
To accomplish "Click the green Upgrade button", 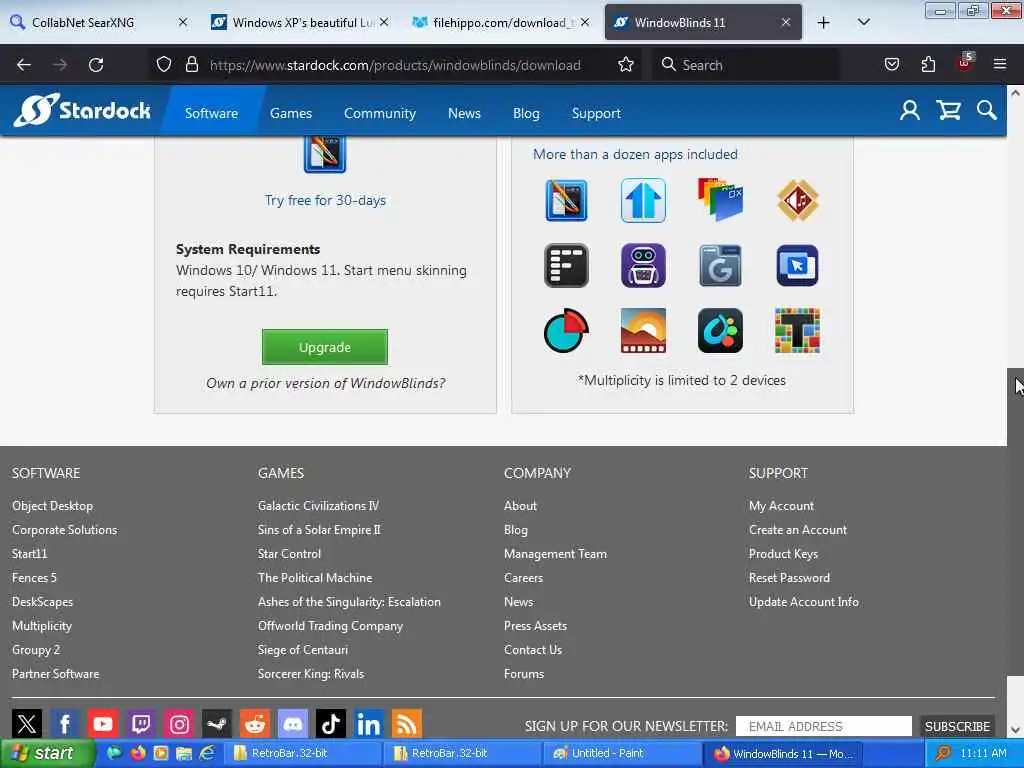I will (x=325, y=347).
